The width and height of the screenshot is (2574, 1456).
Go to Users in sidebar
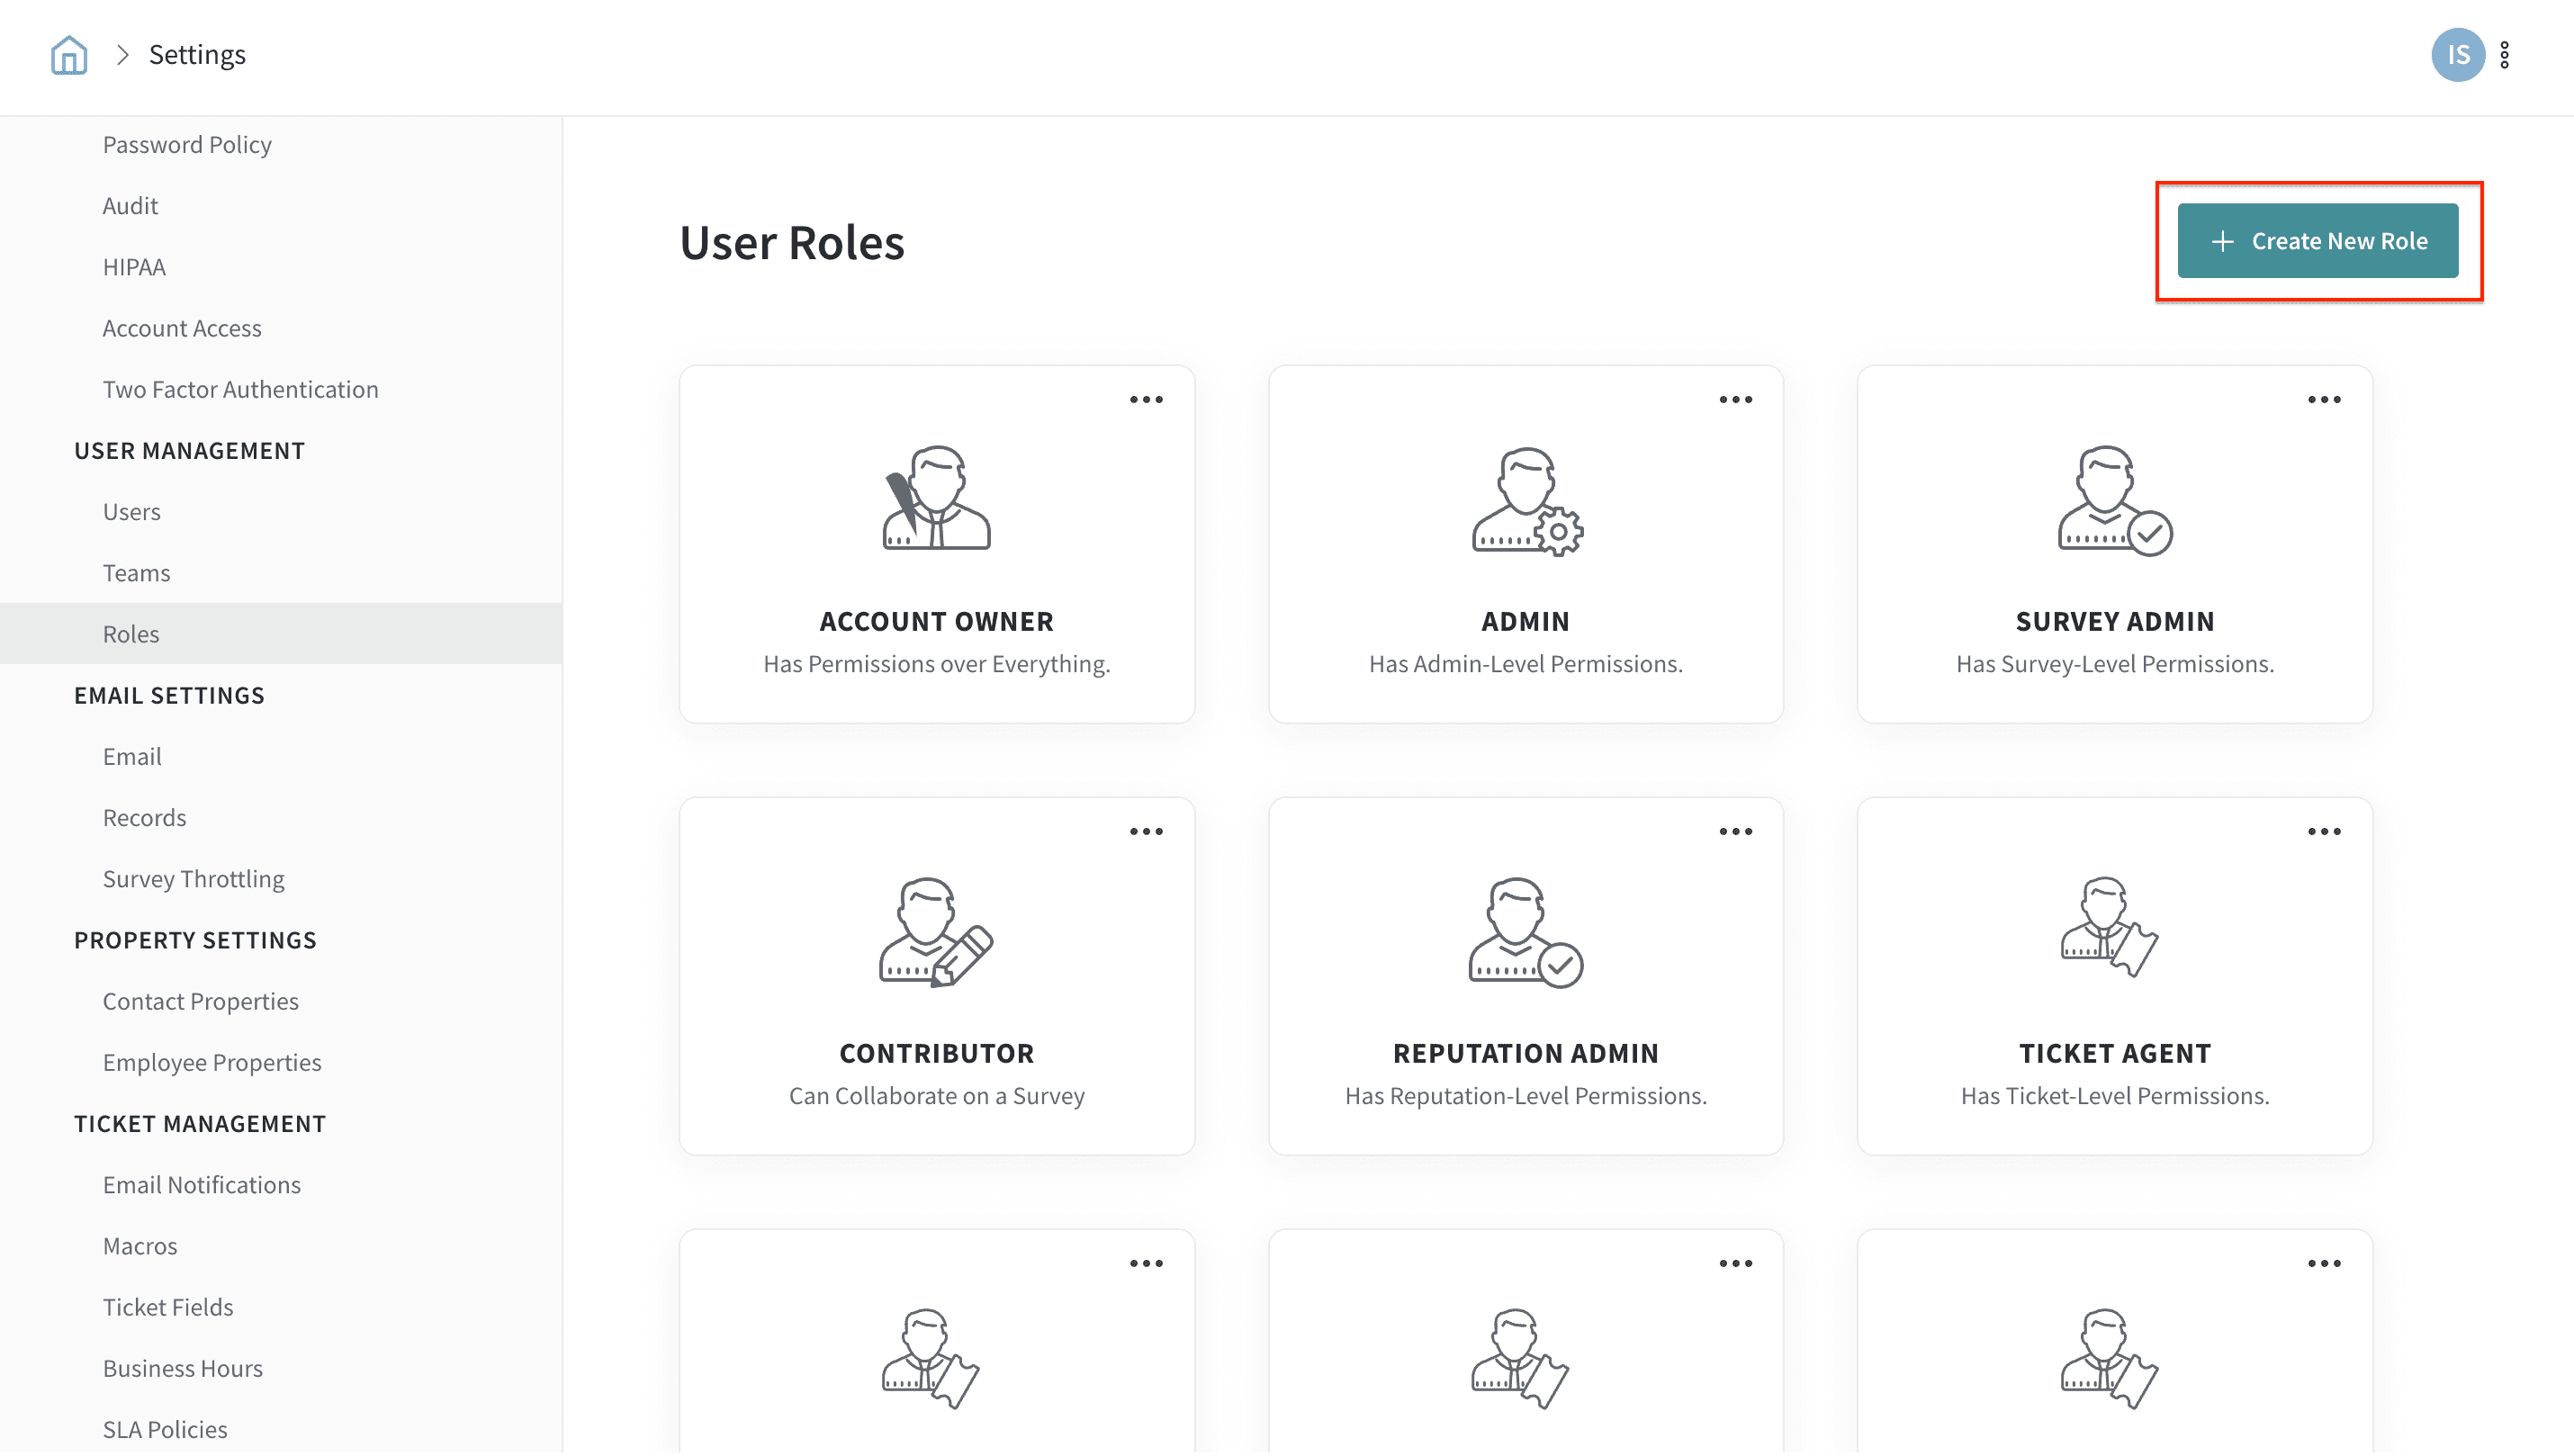pos(131,512)
